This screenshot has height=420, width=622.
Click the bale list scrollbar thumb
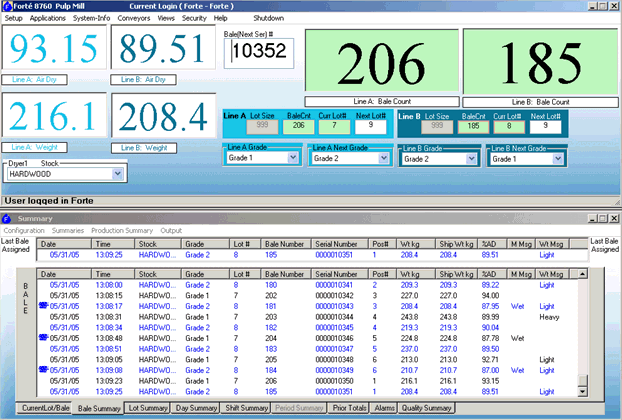pos(582,380)
